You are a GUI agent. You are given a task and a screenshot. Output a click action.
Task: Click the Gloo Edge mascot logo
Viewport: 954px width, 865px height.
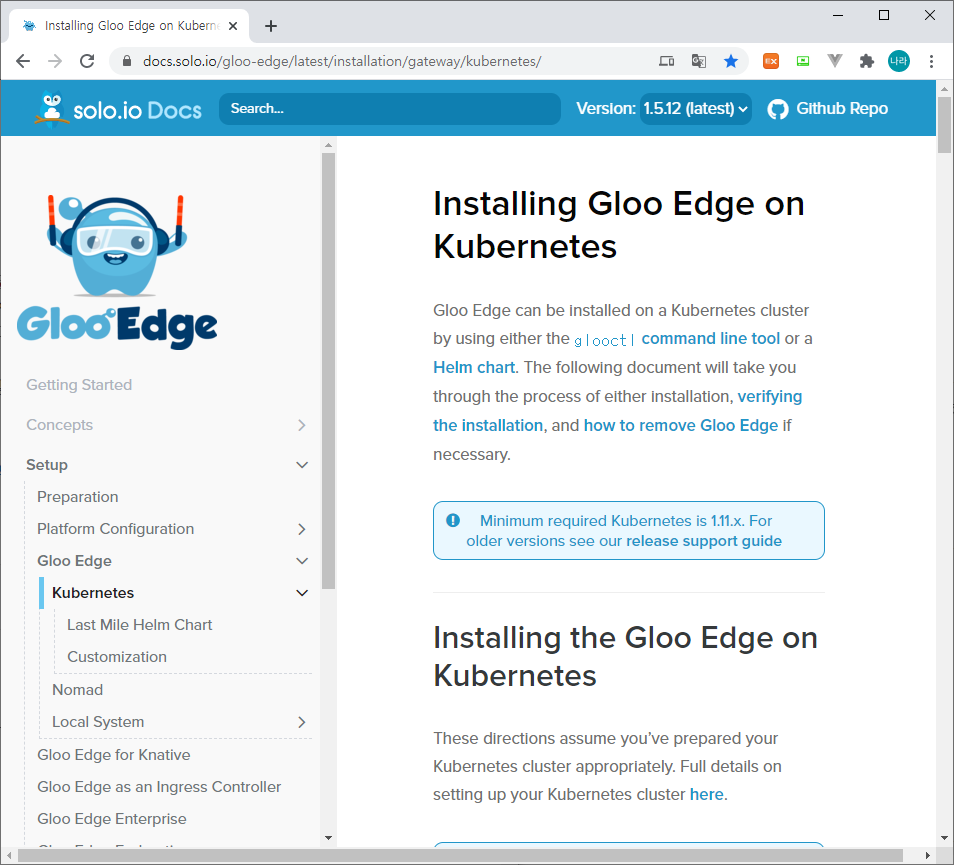point(117,270)
